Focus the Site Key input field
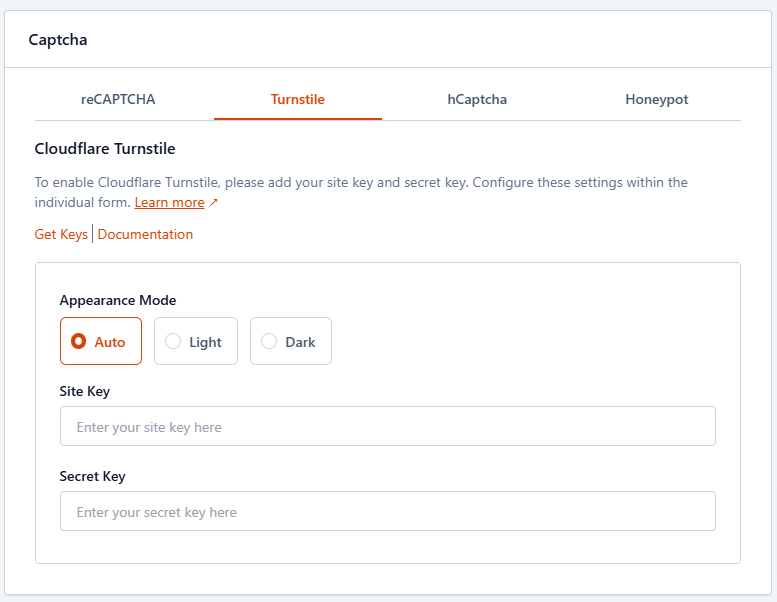This screenshot has width=777, height=602. click(388, 426)
